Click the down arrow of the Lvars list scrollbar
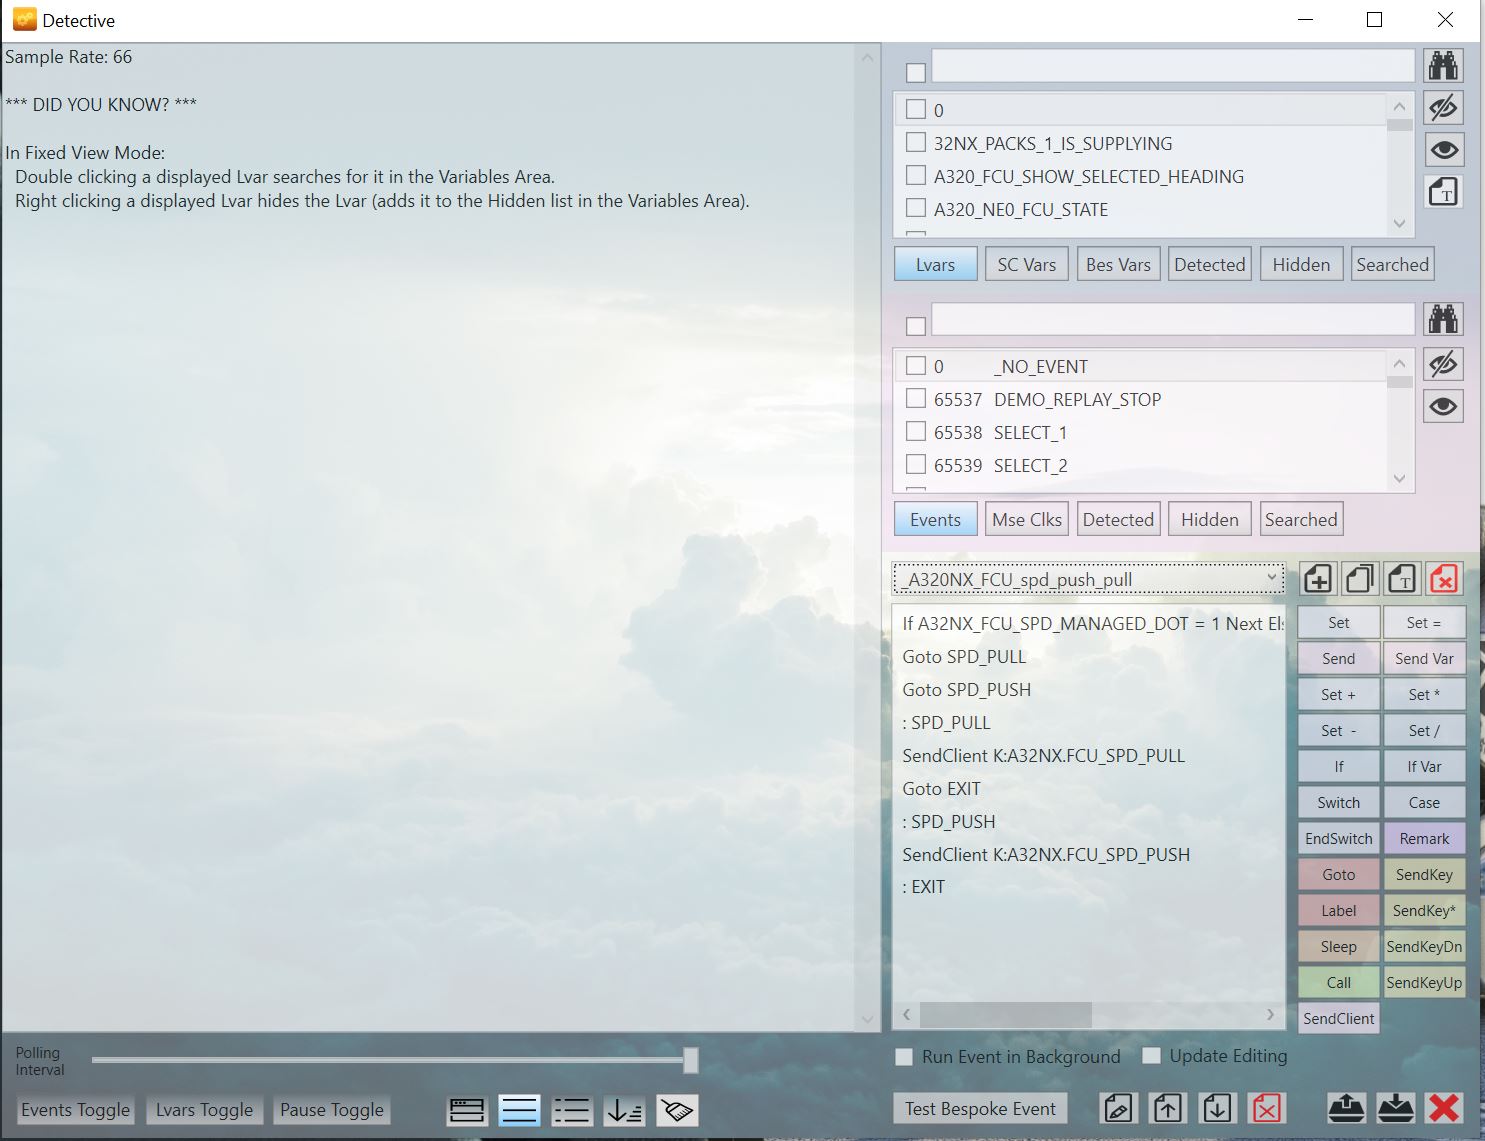 click(x=1399, y=224)
